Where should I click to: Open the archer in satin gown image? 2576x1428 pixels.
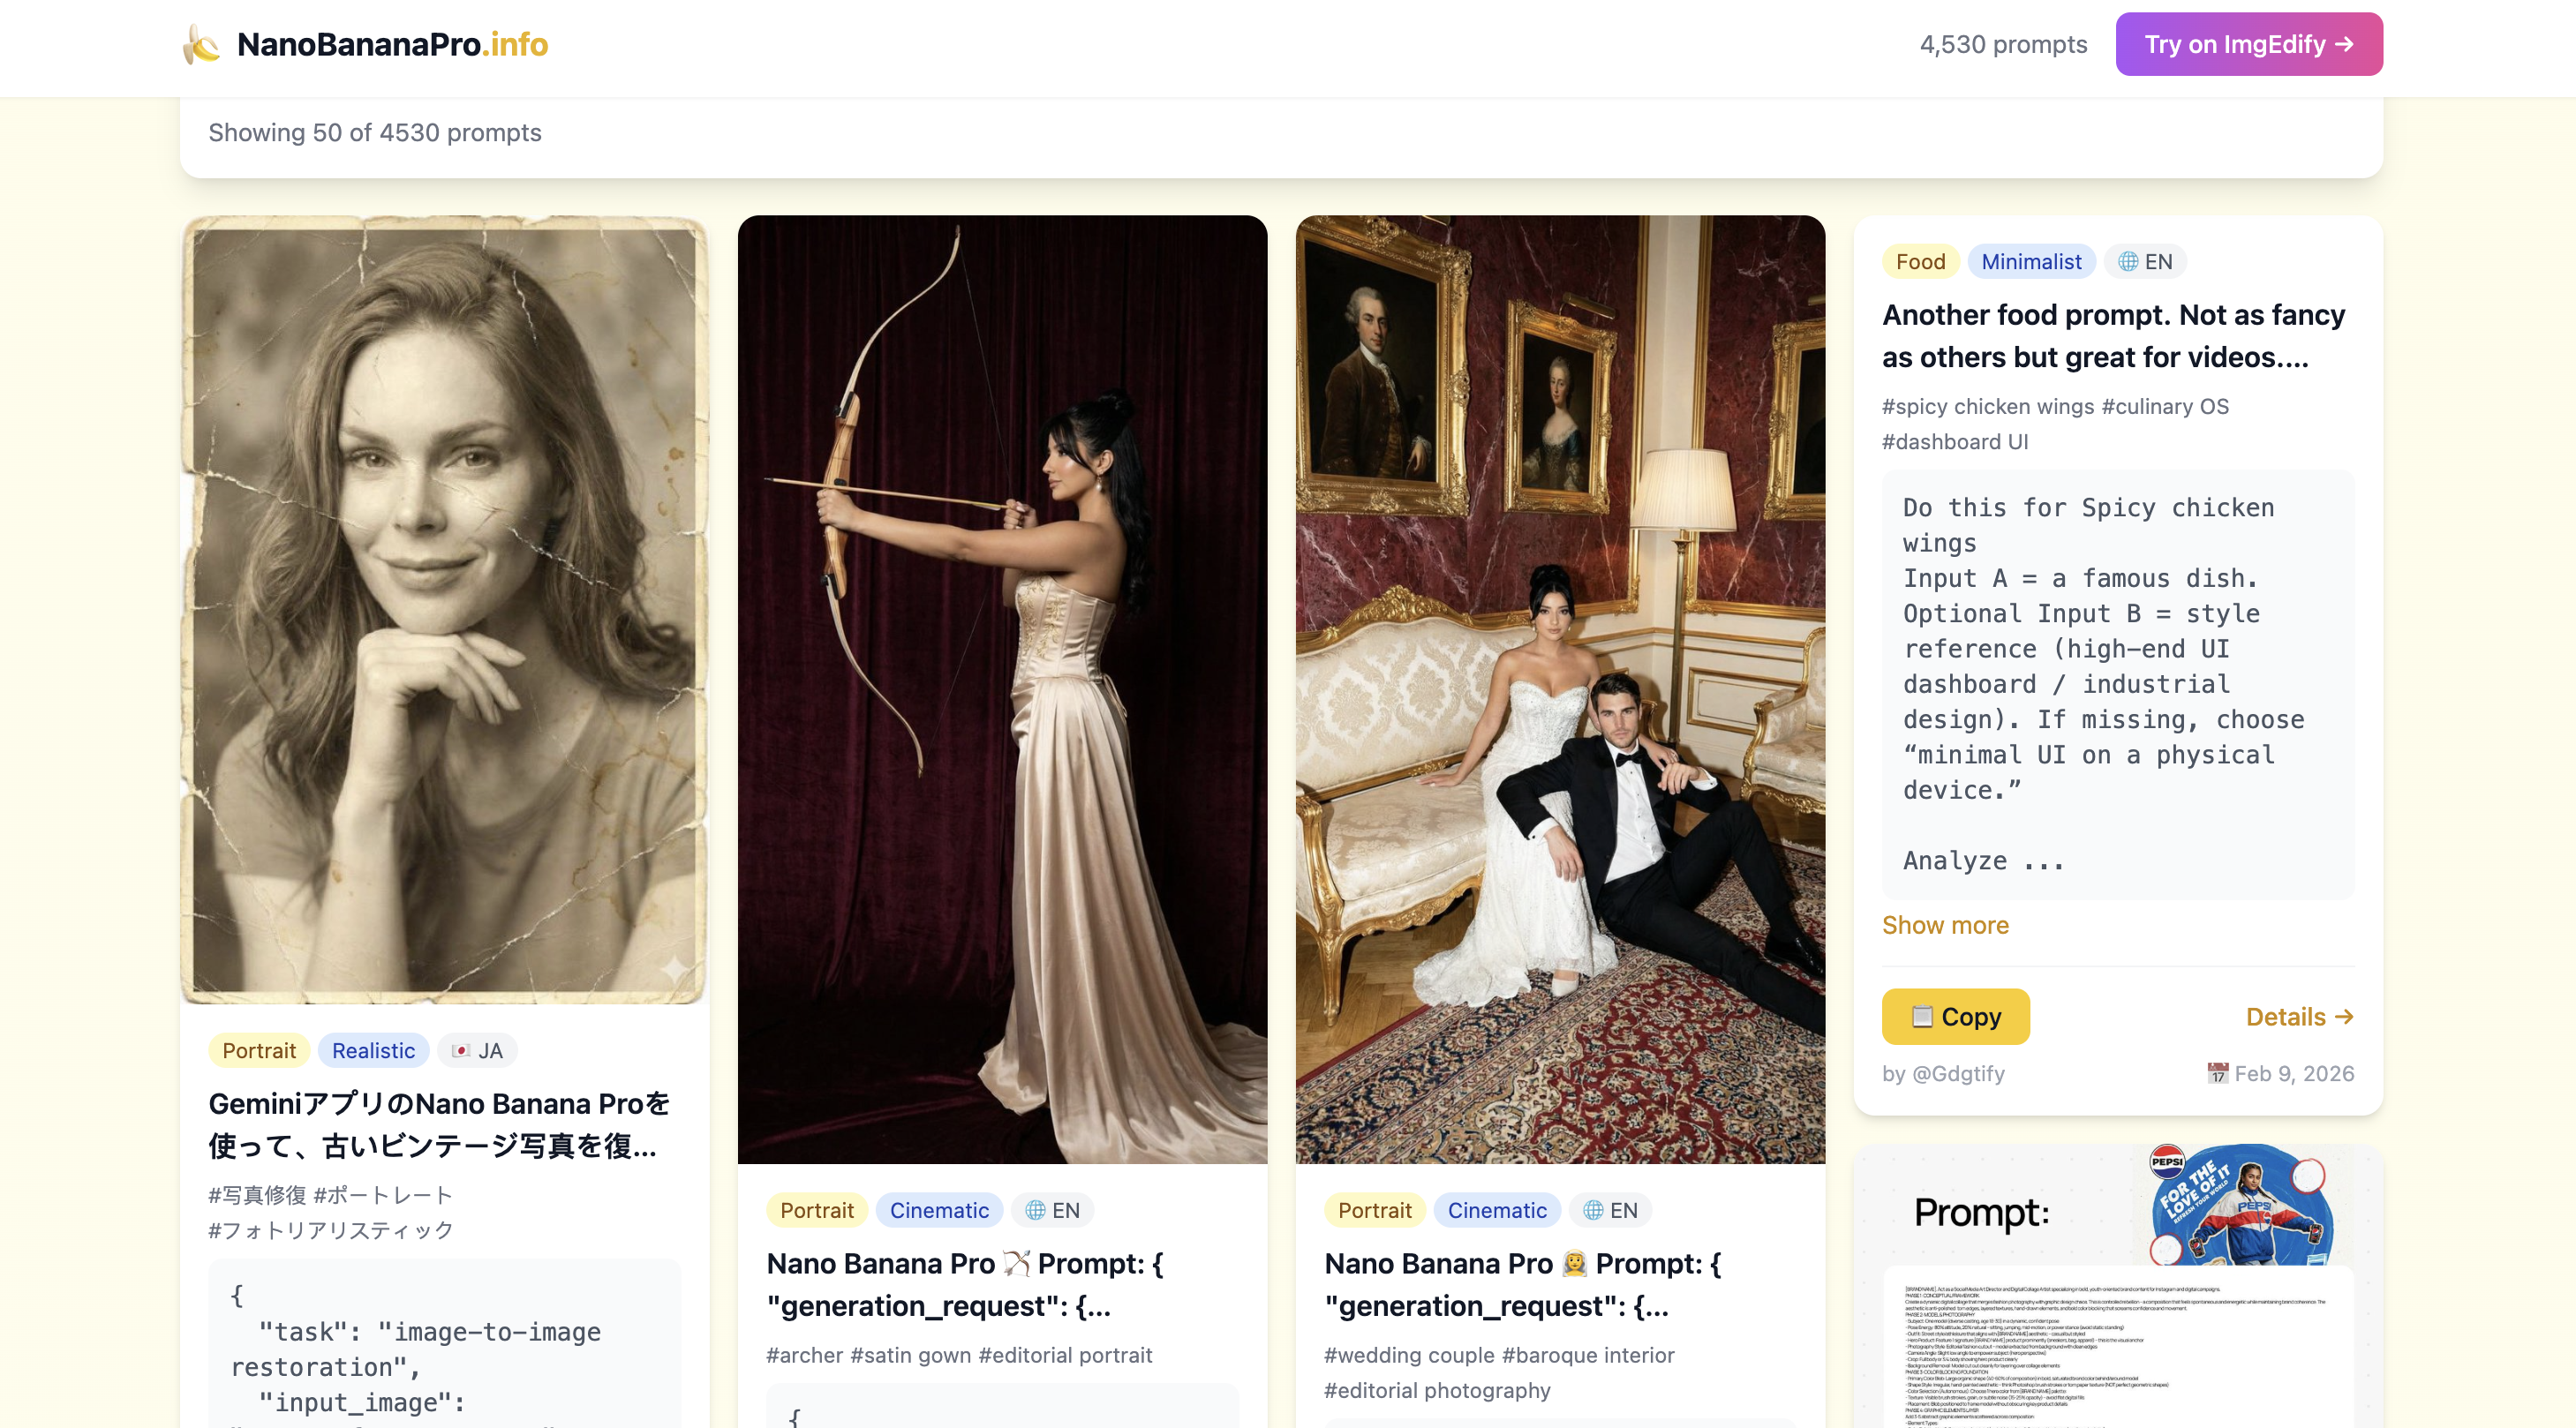click(1002, 690)
